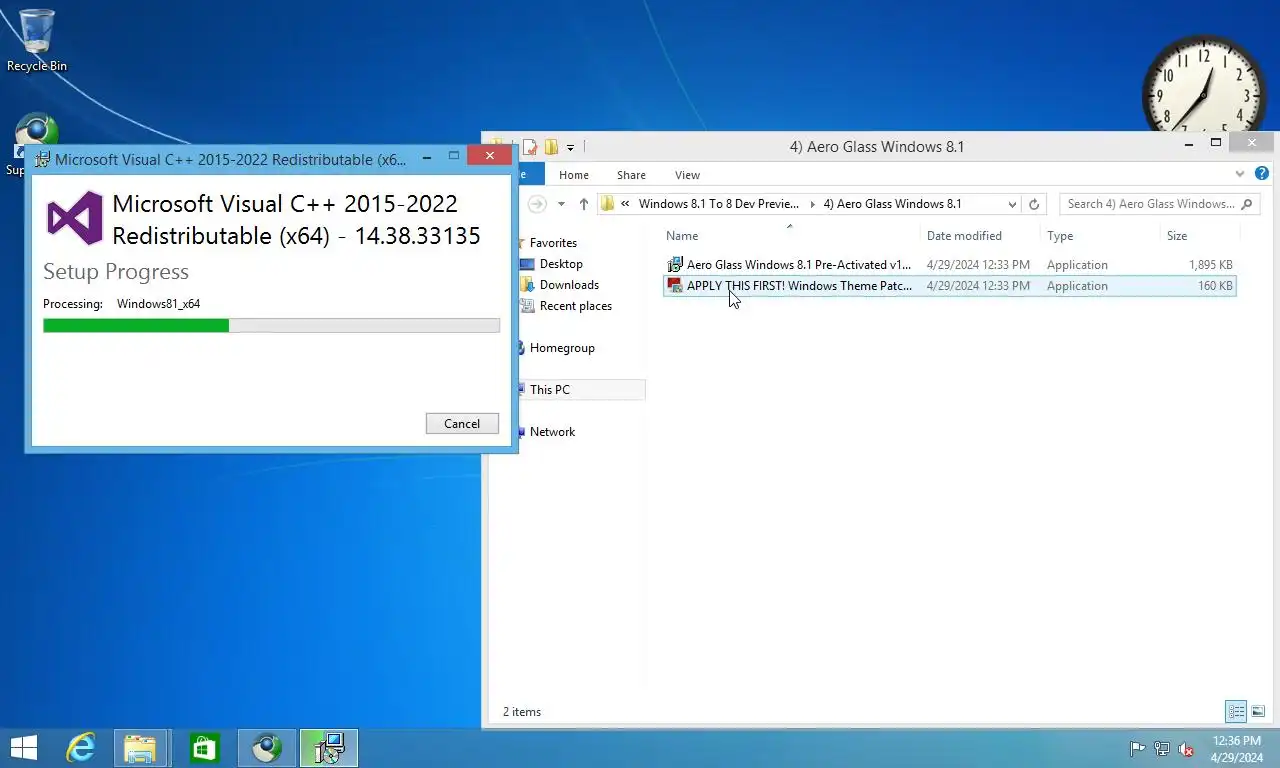Open the taskbar clock and date
This screenshot has height=768, width=1280.
(1236, 749)
